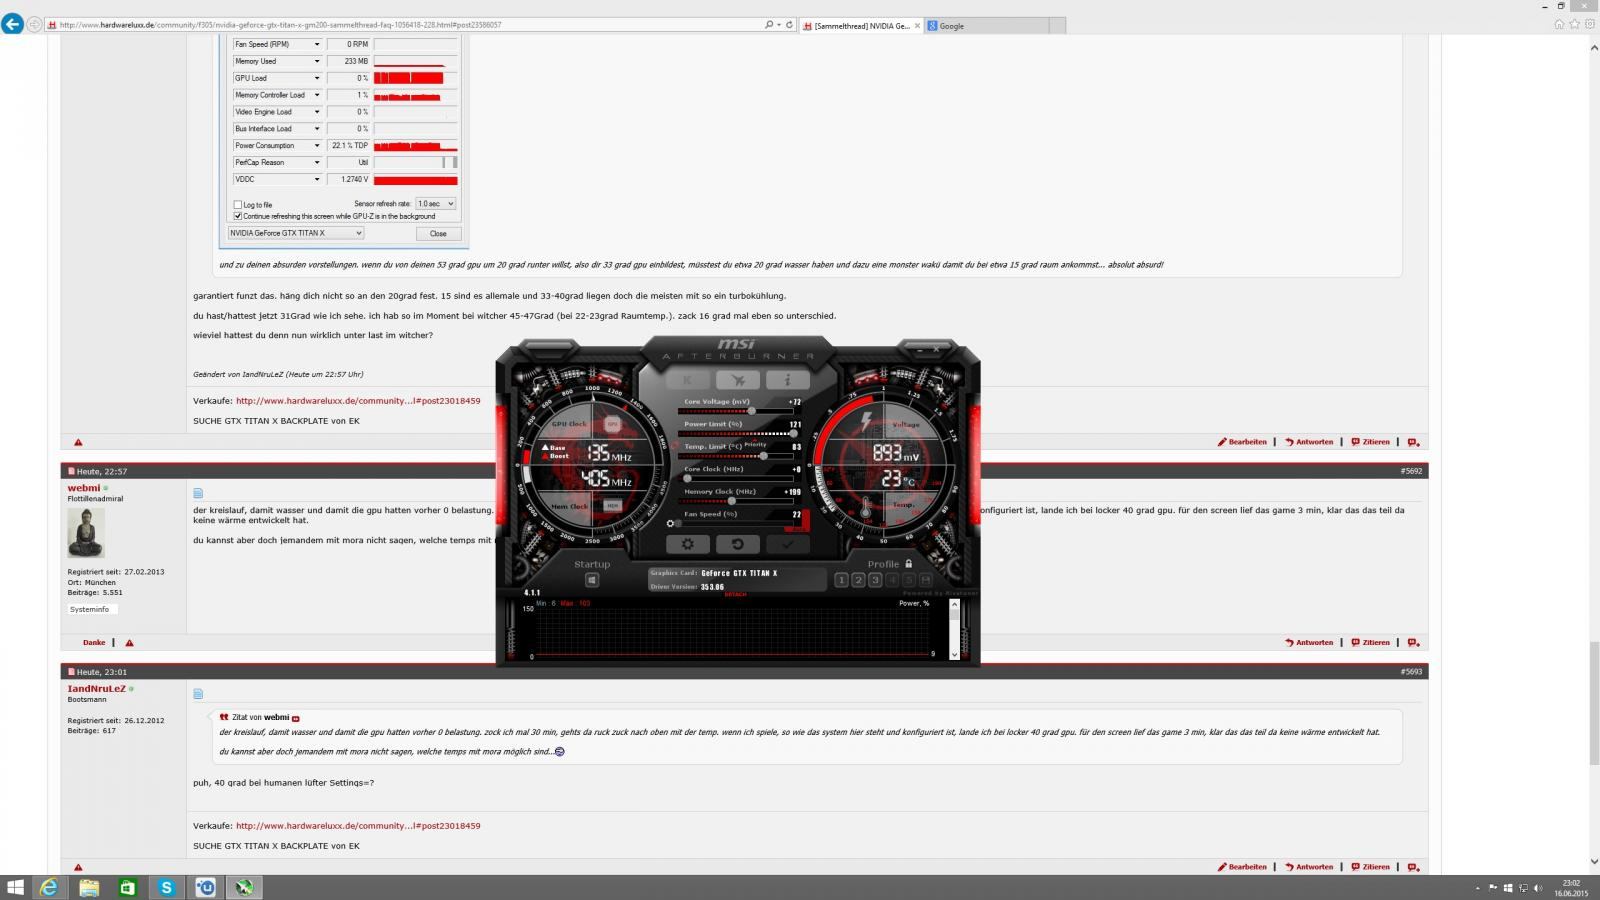Click the GPU chip icon on clock gauge
Viewport: 1600px width, 900px height.
(613, 424)
